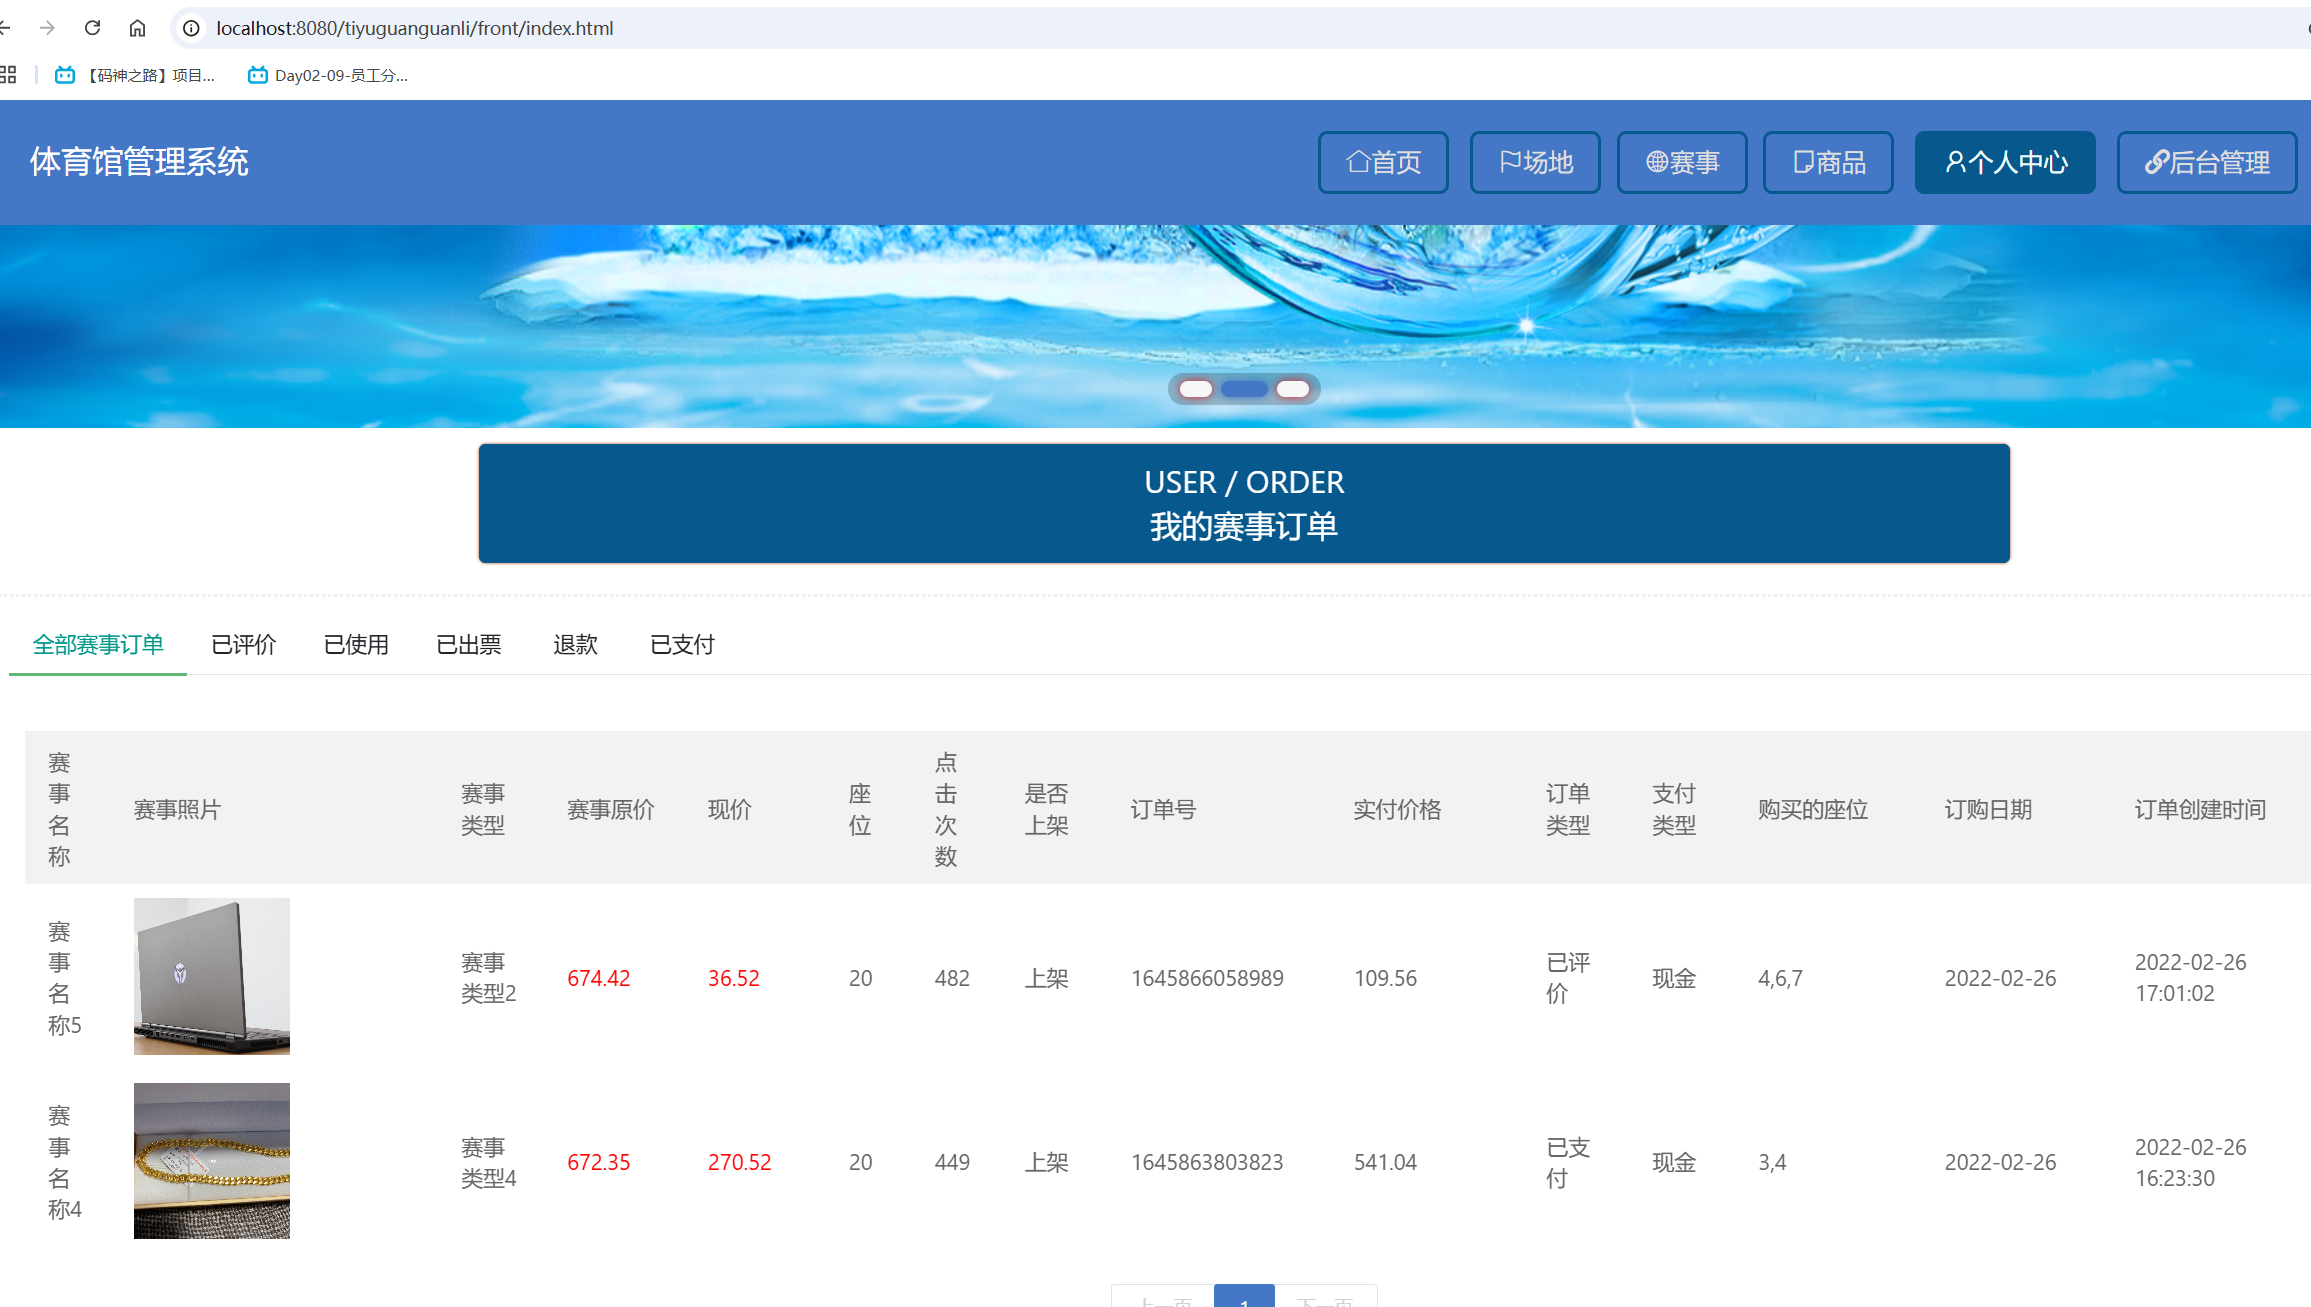Viewport: 2311px width, 1307px height.
Task: Click the 个人中心 person icon
Action: (x=1954, y=162)
